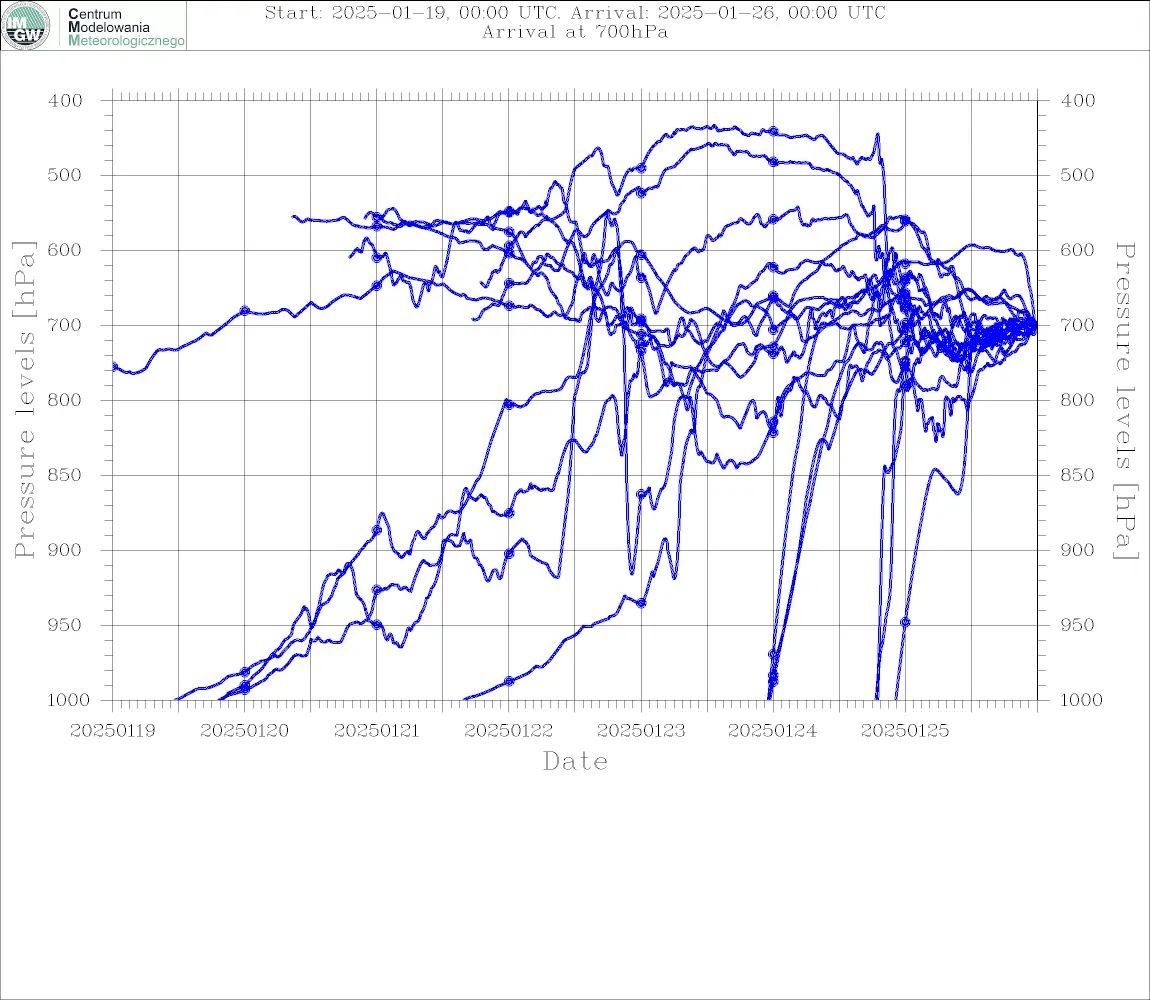
Task: Click the 'Arrival at 700hPa' subtitle
Action: coord(575,32)
